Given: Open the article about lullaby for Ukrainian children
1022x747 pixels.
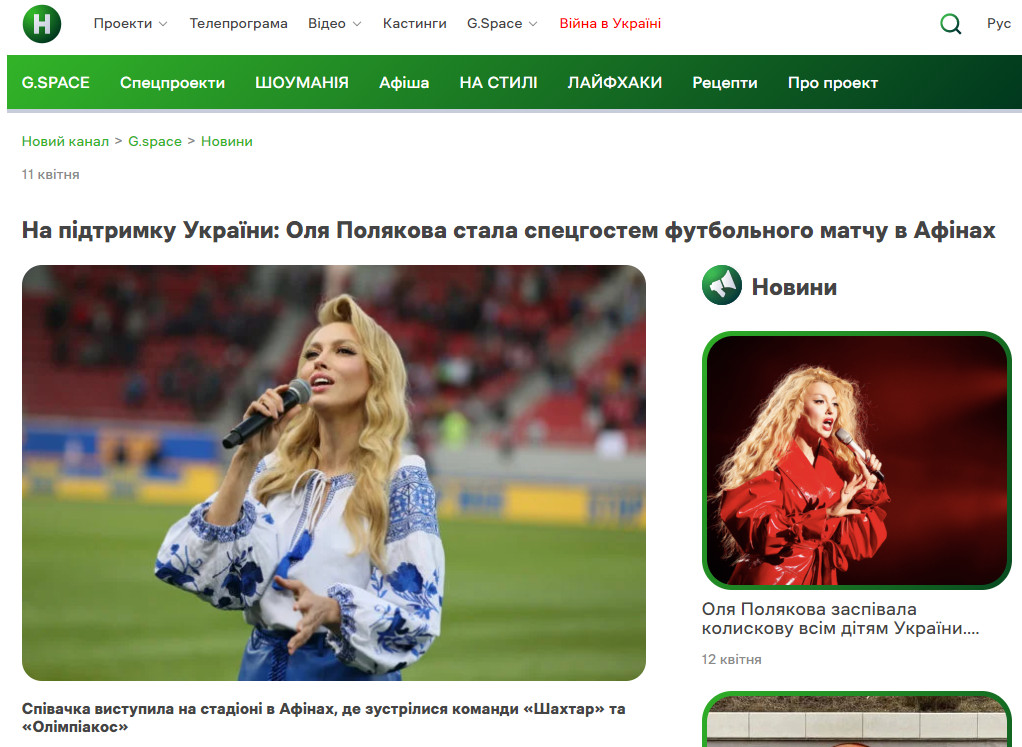Looking at the screenshot, I should [x=838, y=619].
